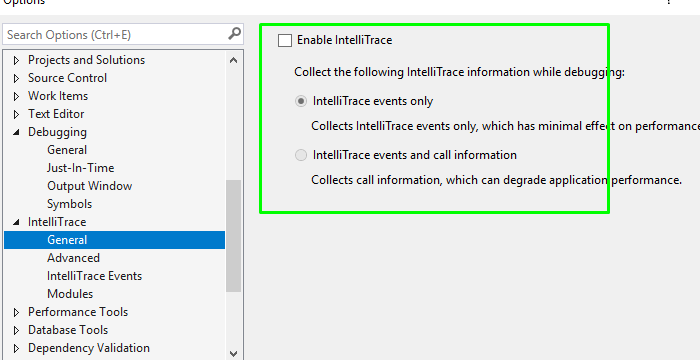Click 'Collect the following IntelliTrace information' text

click(459, 72)
